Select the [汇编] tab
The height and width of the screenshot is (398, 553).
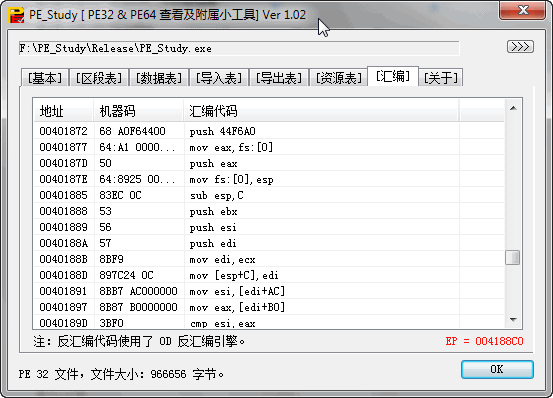393,76
